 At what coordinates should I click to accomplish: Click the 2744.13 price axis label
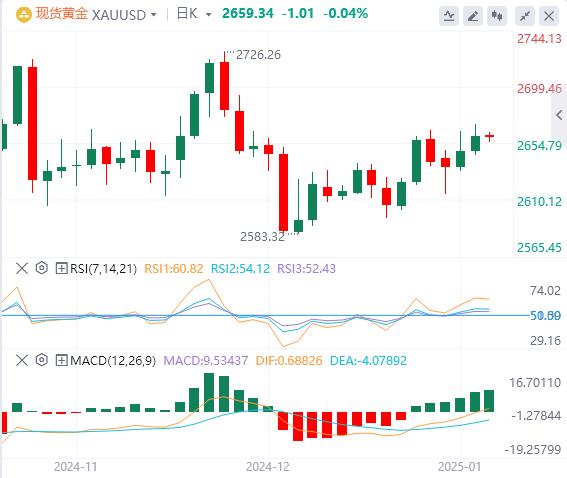tap(539, 39)
